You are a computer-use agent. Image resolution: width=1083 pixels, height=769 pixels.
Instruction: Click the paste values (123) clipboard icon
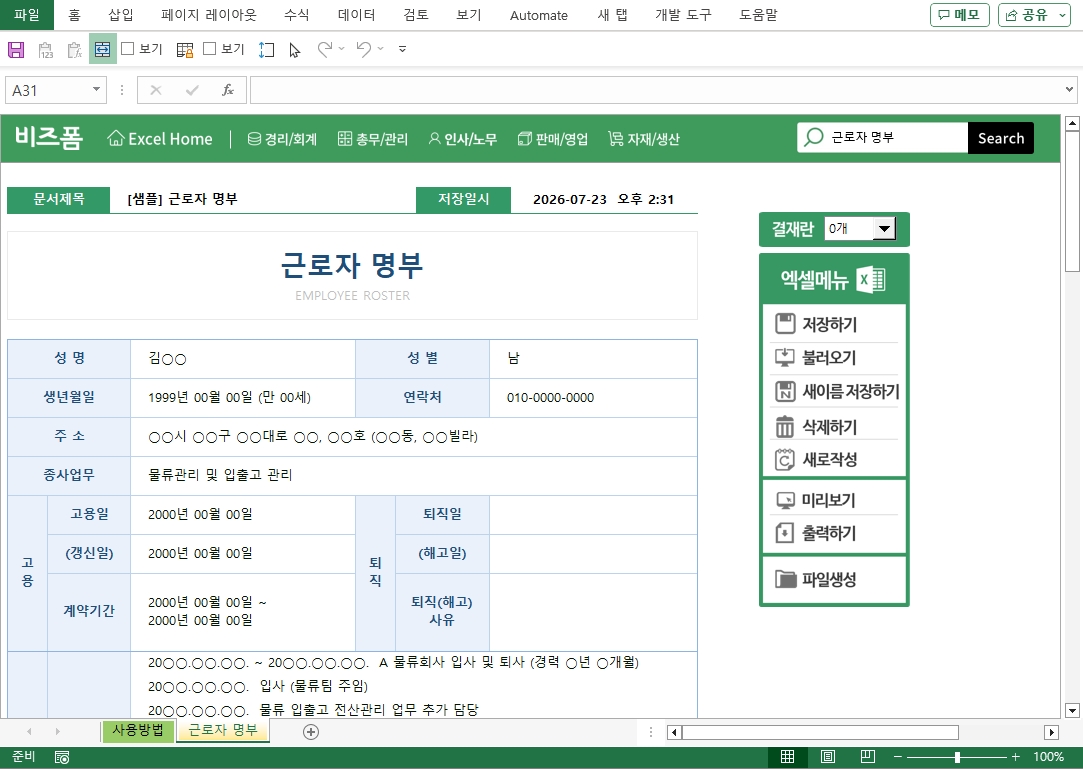[x=46, y=50]
